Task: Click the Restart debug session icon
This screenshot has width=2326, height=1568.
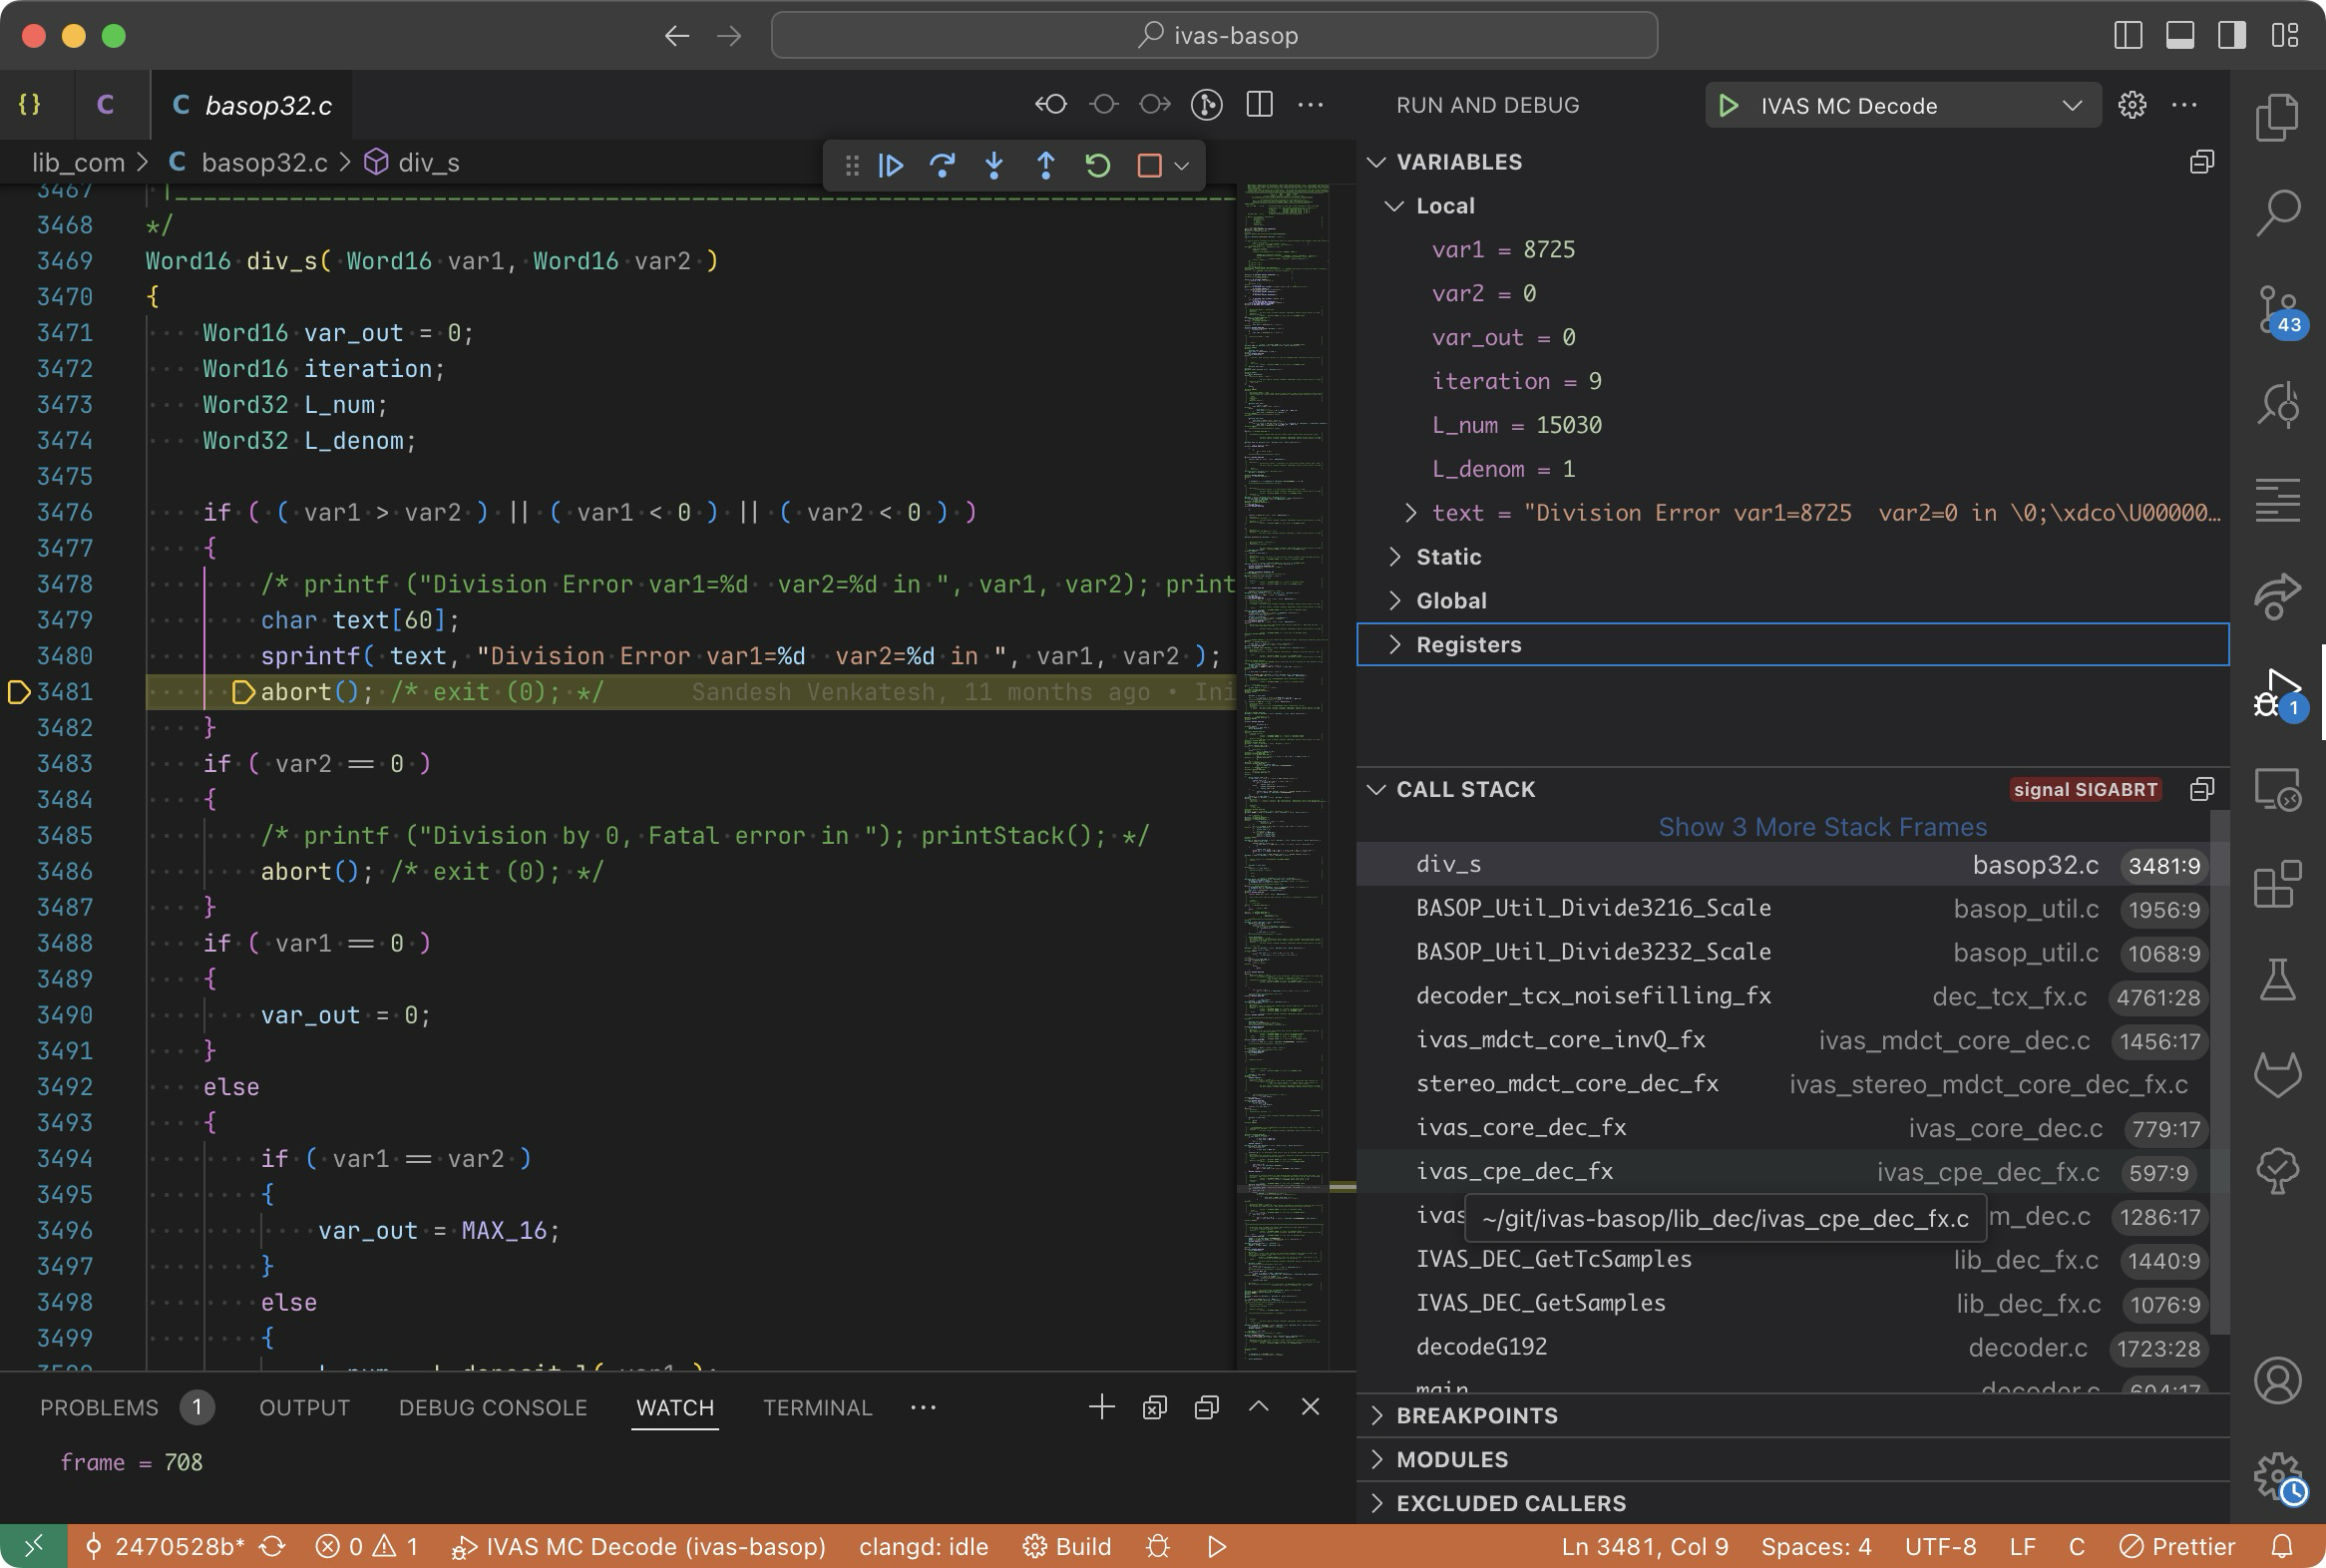Action: click(x=1097, y=165)
